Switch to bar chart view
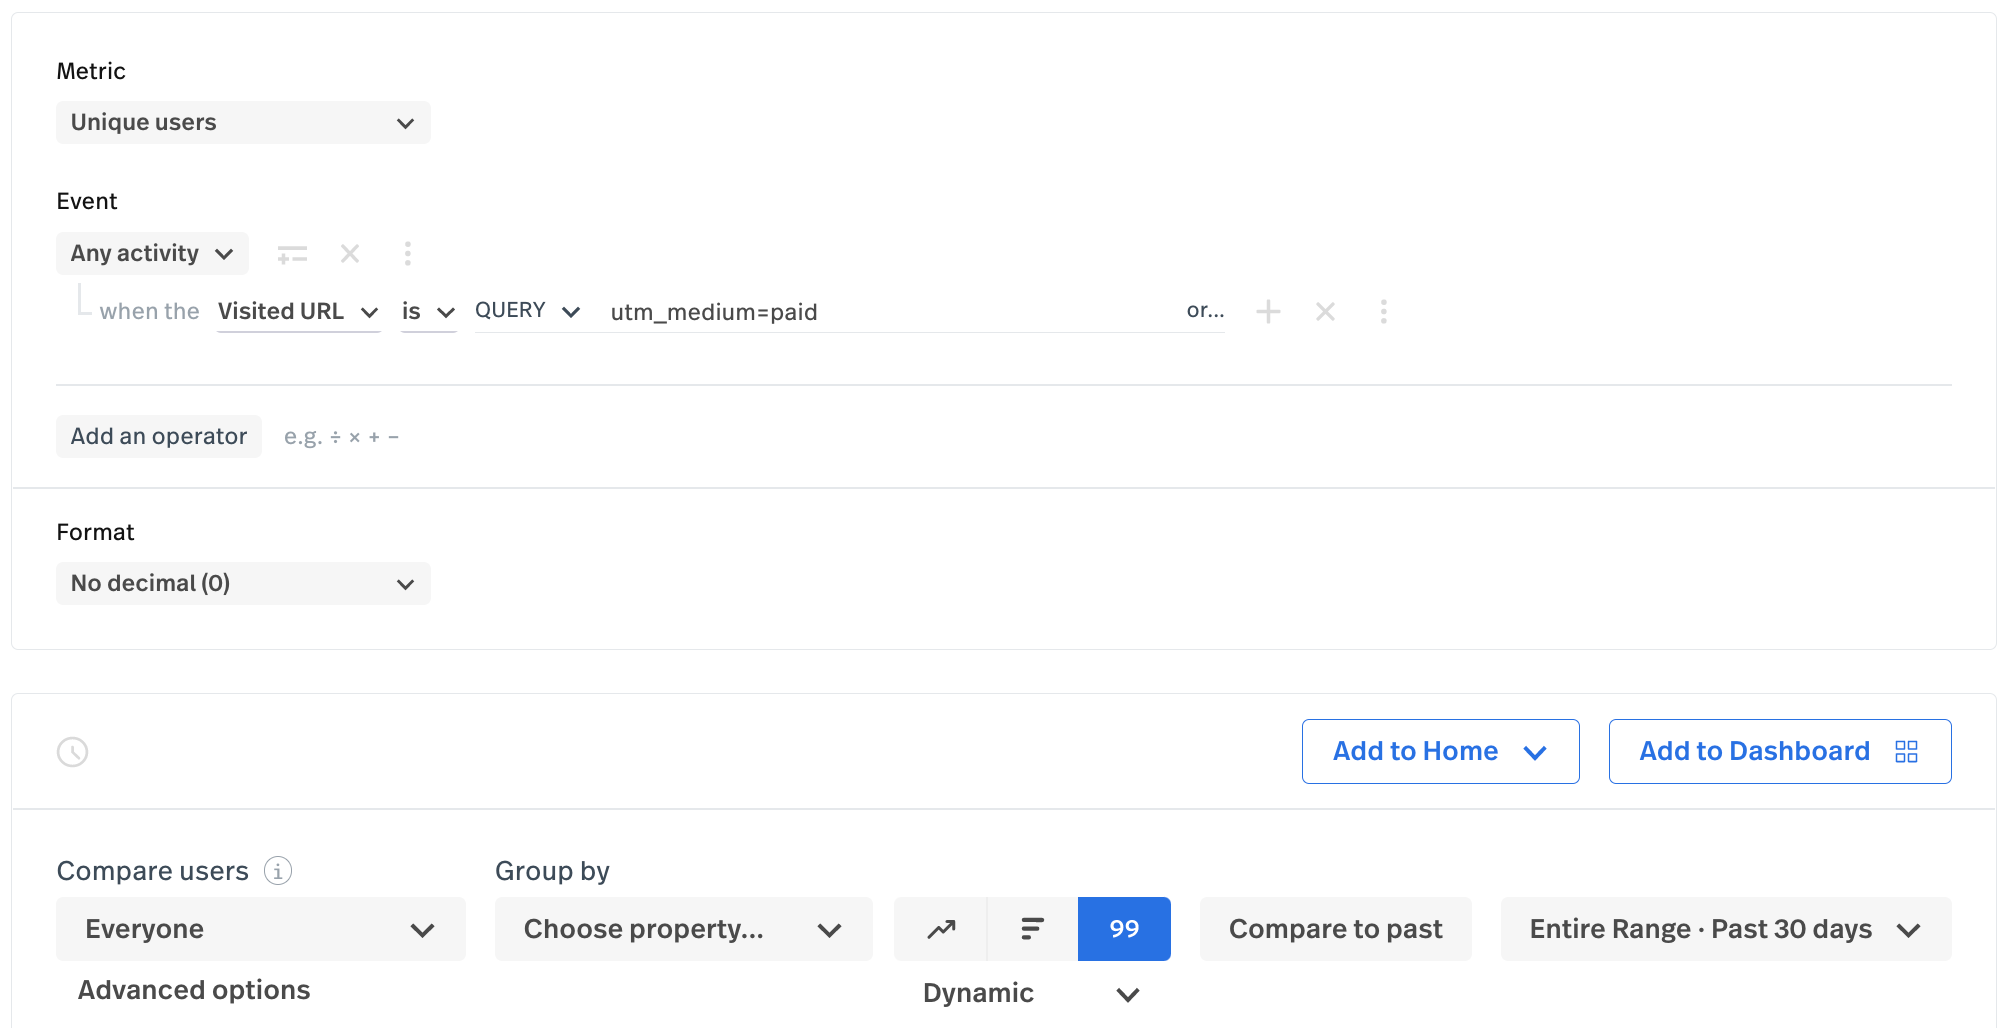Viewport: 2008px width, 1028px height. (x=1032, y=929)
